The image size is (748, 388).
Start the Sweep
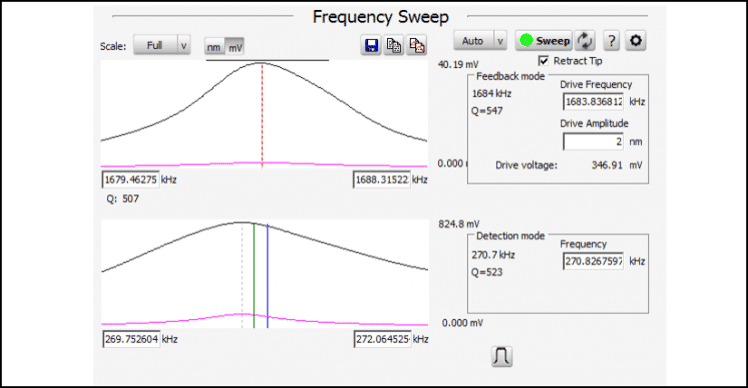pyautogui.click(x=544, y=41)
